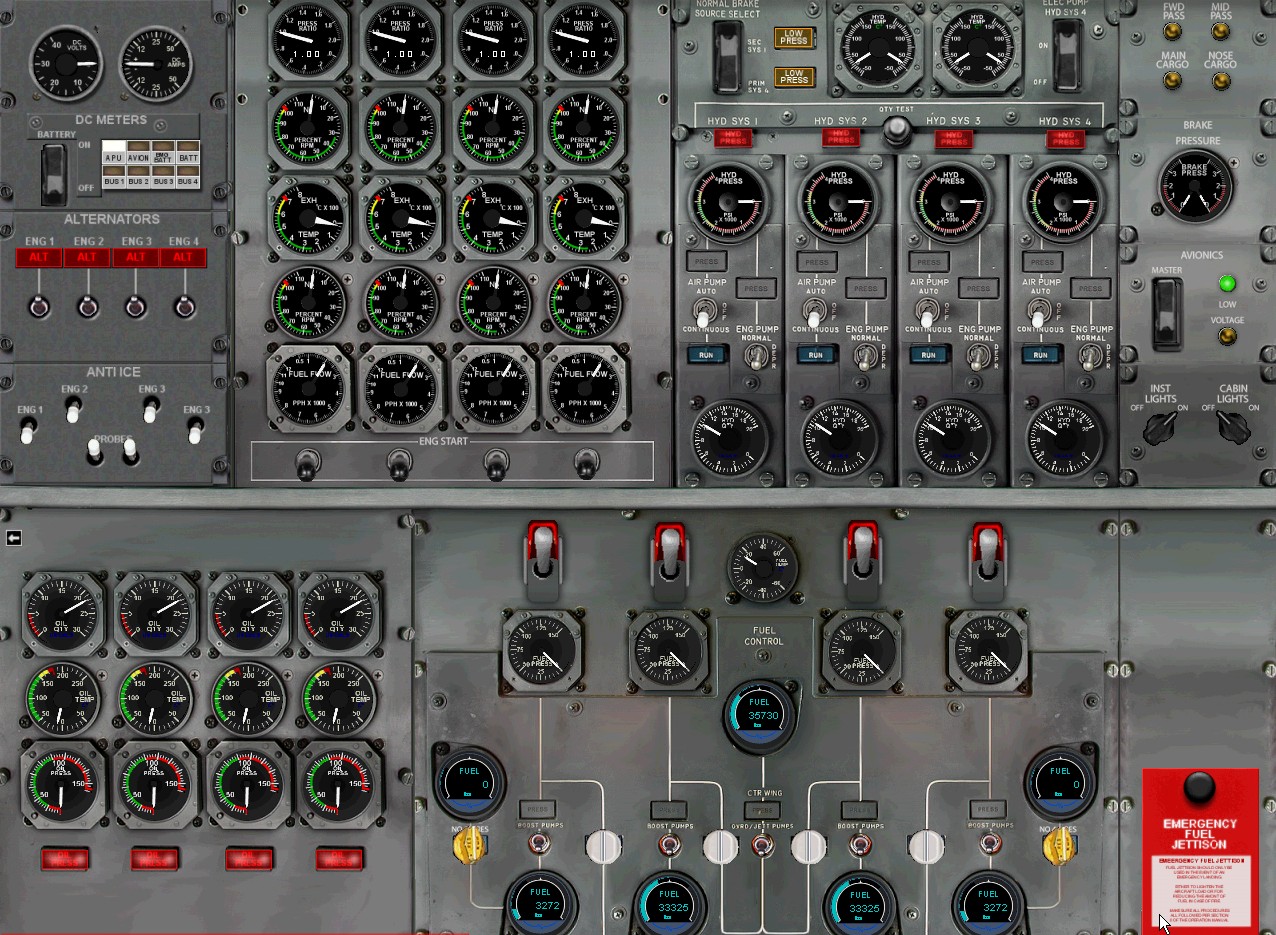The width and height of the screenshot is (1276, 935).
Task: Turn the CABIN LIGHTS knob
Action: [x=1233, y=428]
